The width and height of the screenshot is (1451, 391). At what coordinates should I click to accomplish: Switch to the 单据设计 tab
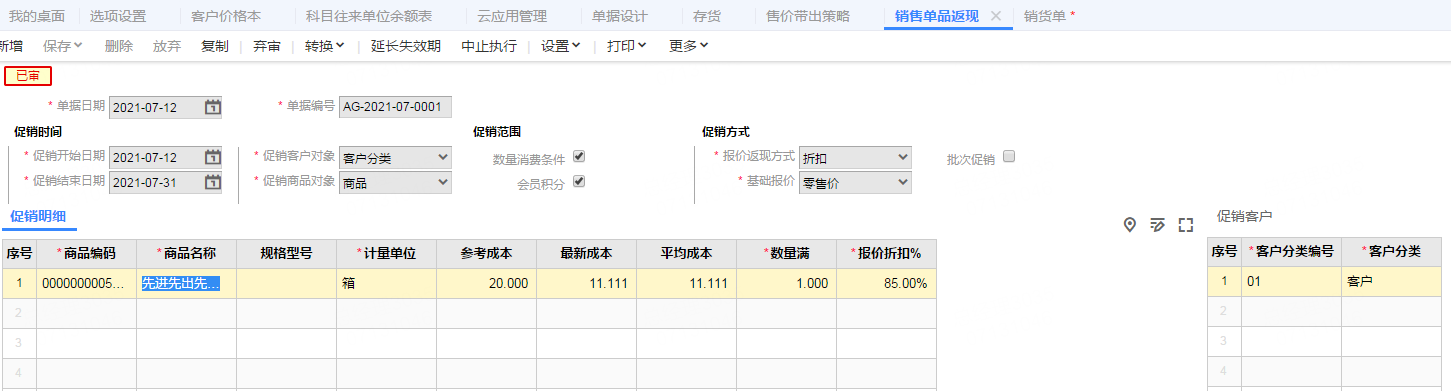[x=619, y=16]
